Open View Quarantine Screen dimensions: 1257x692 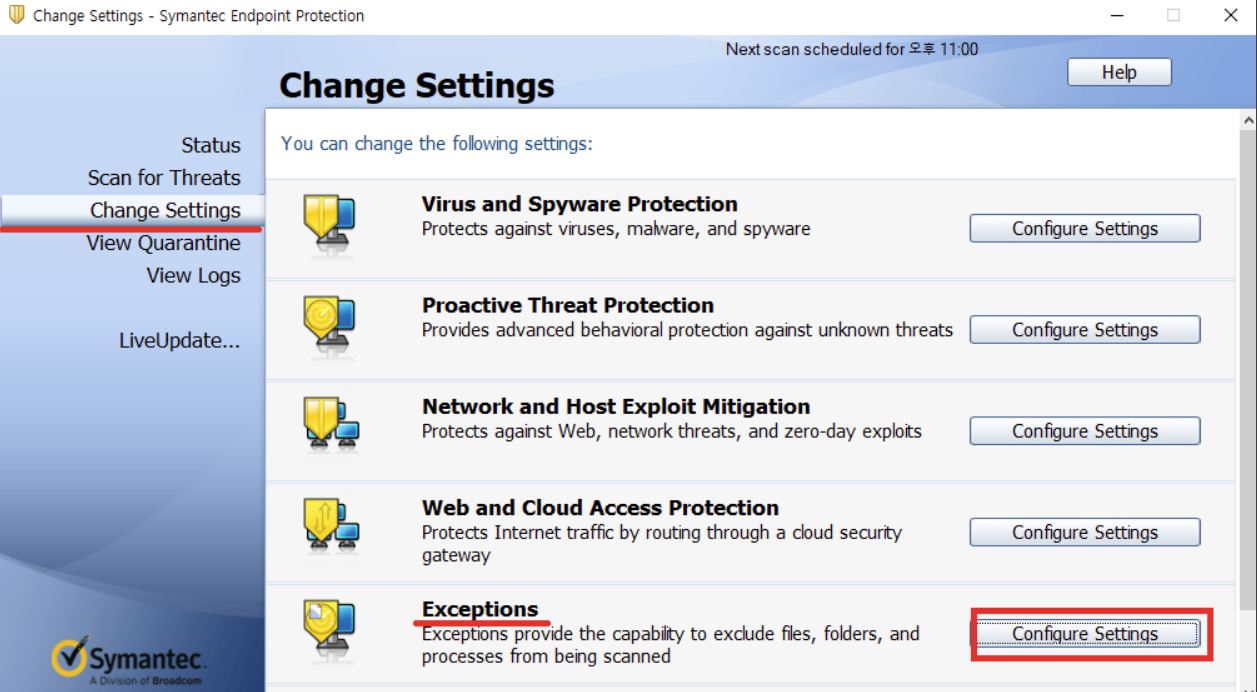tap(163, 243)
